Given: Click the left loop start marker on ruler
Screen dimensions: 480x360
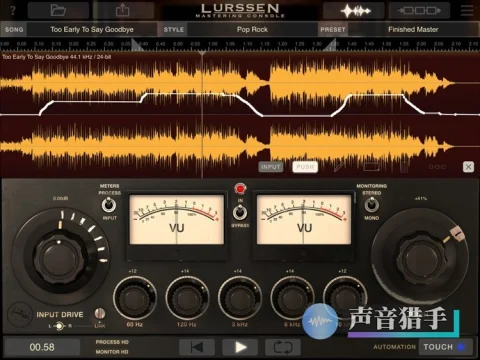Looking at the screenshot, I should [136, 45].
